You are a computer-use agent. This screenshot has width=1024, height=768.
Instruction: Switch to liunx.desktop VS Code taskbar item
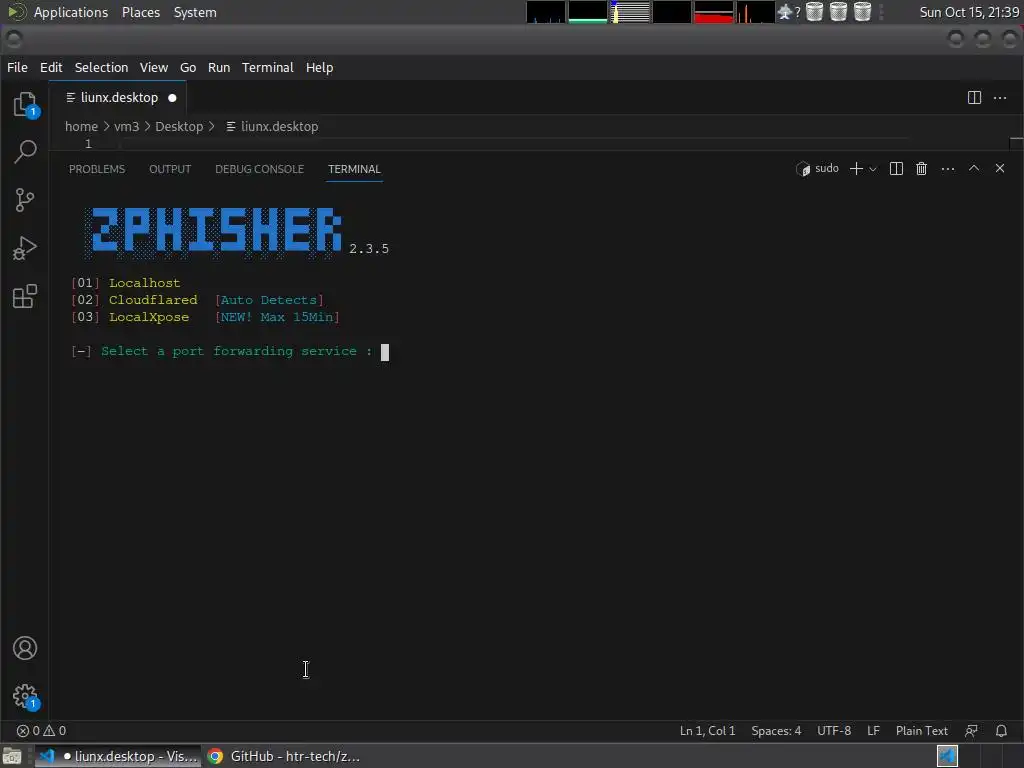coord(118,756)
